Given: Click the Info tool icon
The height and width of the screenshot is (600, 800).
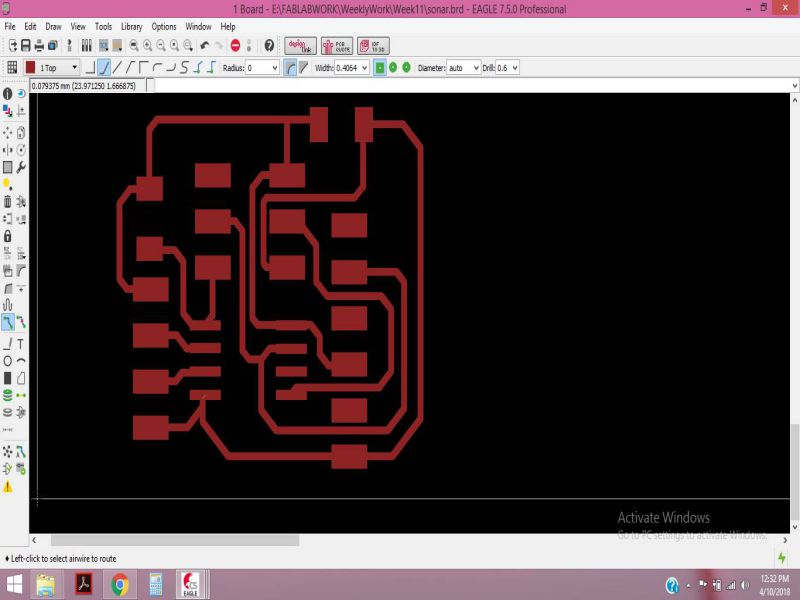Looking at the screenshot, I should click(8, 93).
